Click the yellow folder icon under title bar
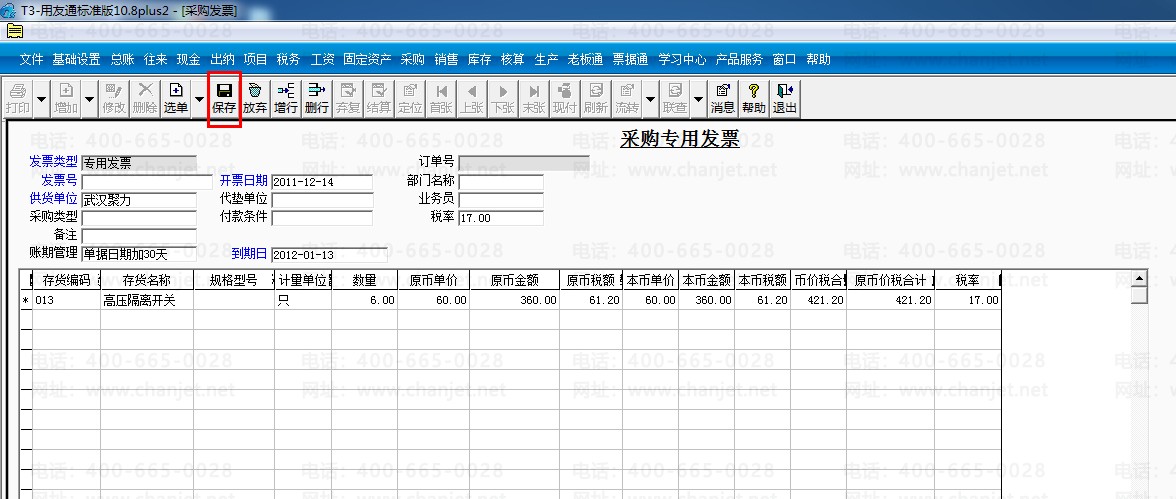The width and height of the screenshot is (1176, 499). [x=15, y=31]
